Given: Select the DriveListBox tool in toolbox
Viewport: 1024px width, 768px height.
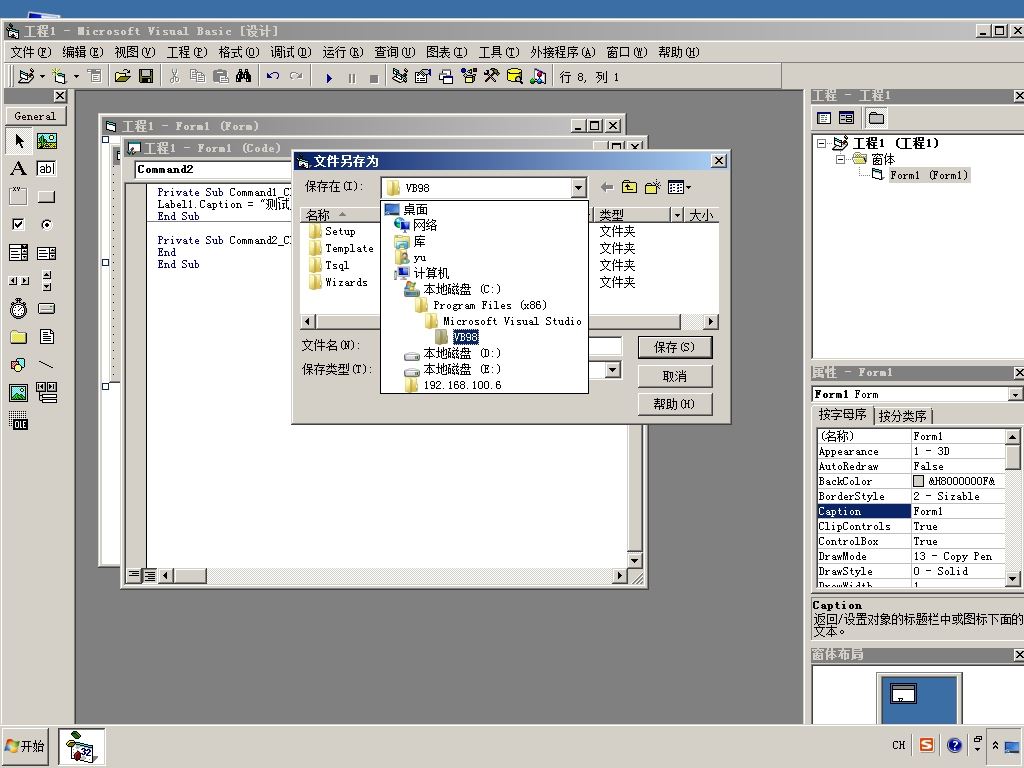Looking at the screenshot, I should point(46,308).
